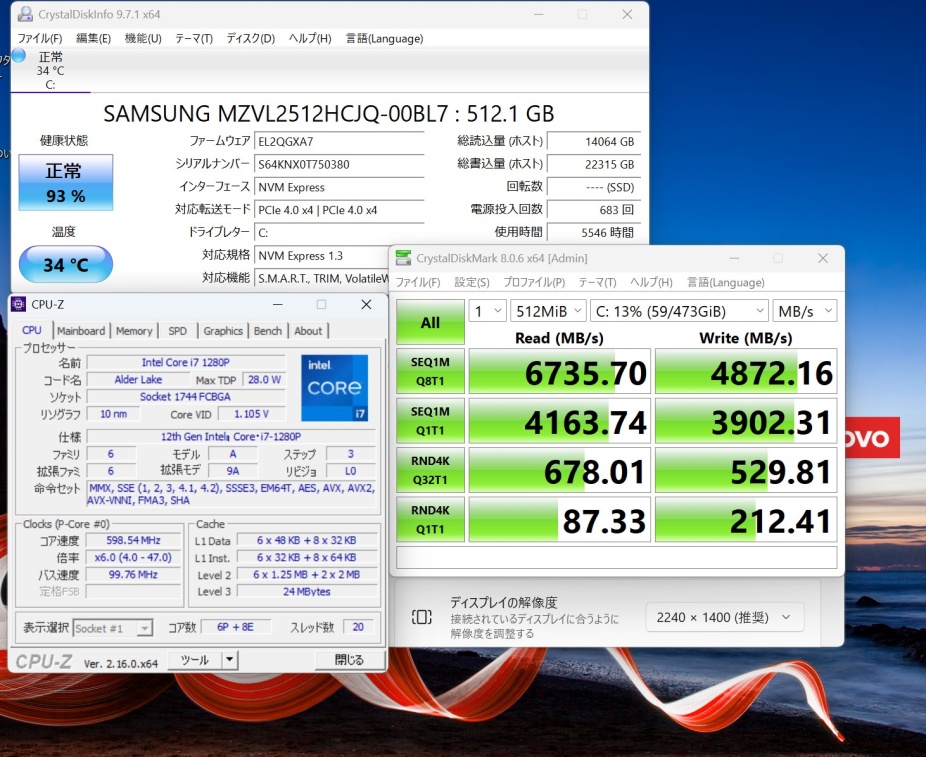Click the 34 °C temperature button

coord(66,265)
